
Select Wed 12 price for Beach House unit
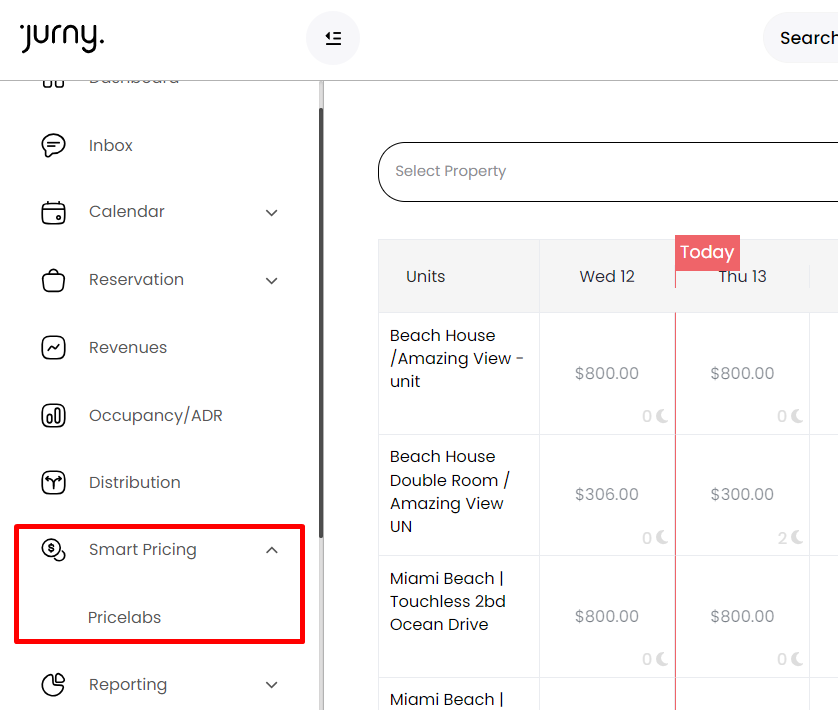pos(606,374)
